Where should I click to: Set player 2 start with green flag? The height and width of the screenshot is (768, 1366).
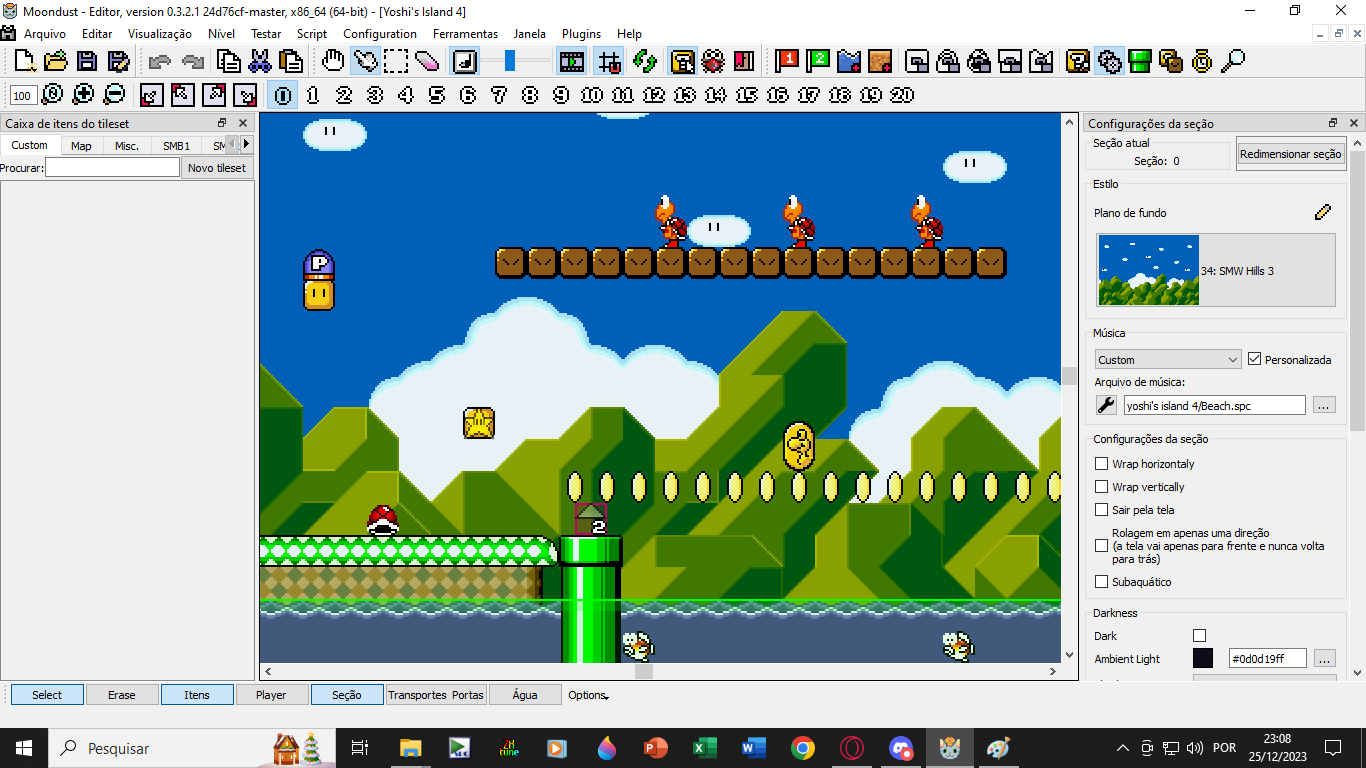click(x=819, y=61)
